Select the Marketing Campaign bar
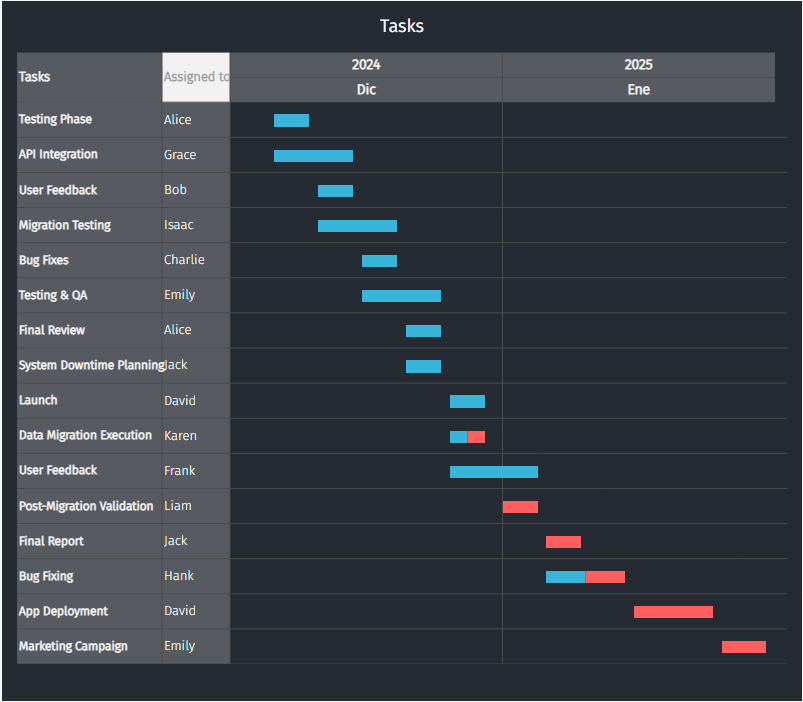Viewport: 803px width, 702px height. [x=744, y=647]
